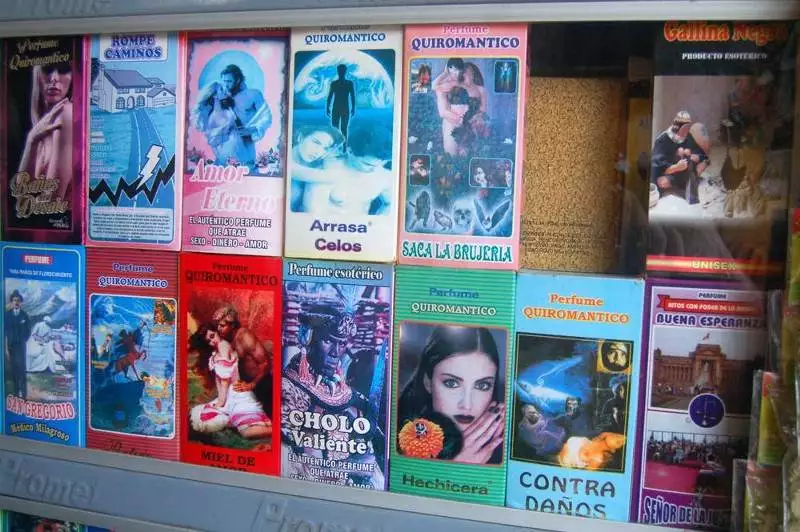Click the Miel de Amor box
This screenshot has height=532, width=800.
(230, 362)
